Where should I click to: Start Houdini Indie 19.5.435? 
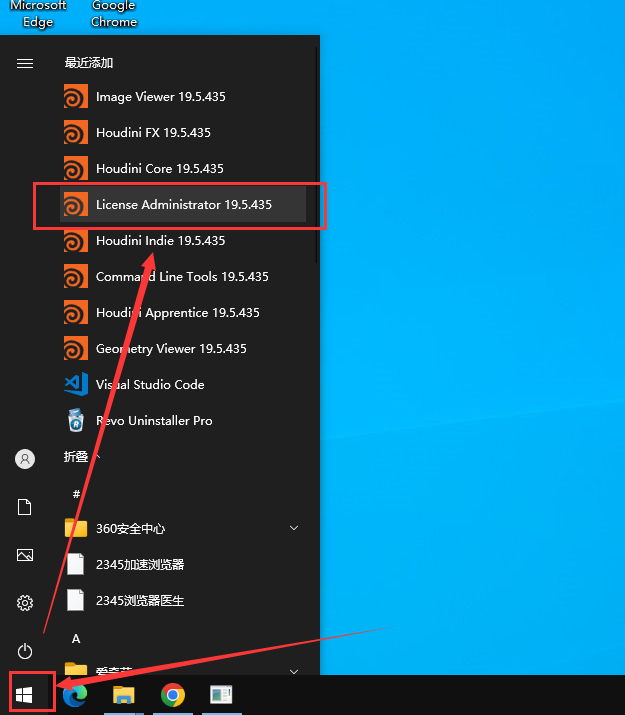[160, 241]
